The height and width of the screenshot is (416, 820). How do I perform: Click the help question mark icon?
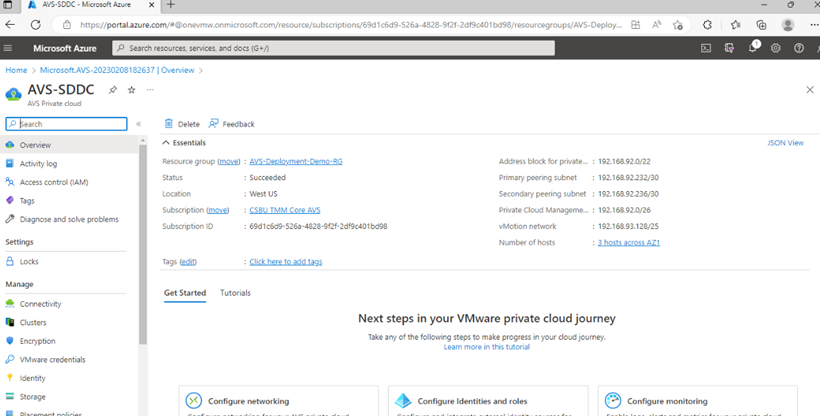tap(799, 48)
